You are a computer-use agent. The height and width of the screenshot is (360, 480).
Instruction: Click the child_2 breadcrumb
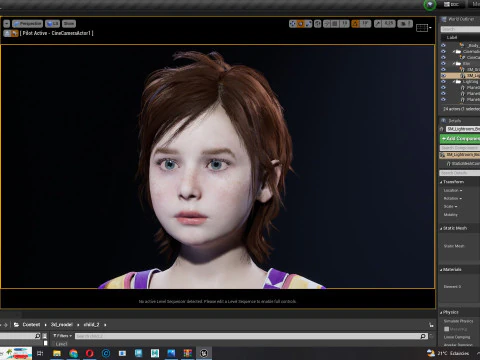click(x=91, y=325)
